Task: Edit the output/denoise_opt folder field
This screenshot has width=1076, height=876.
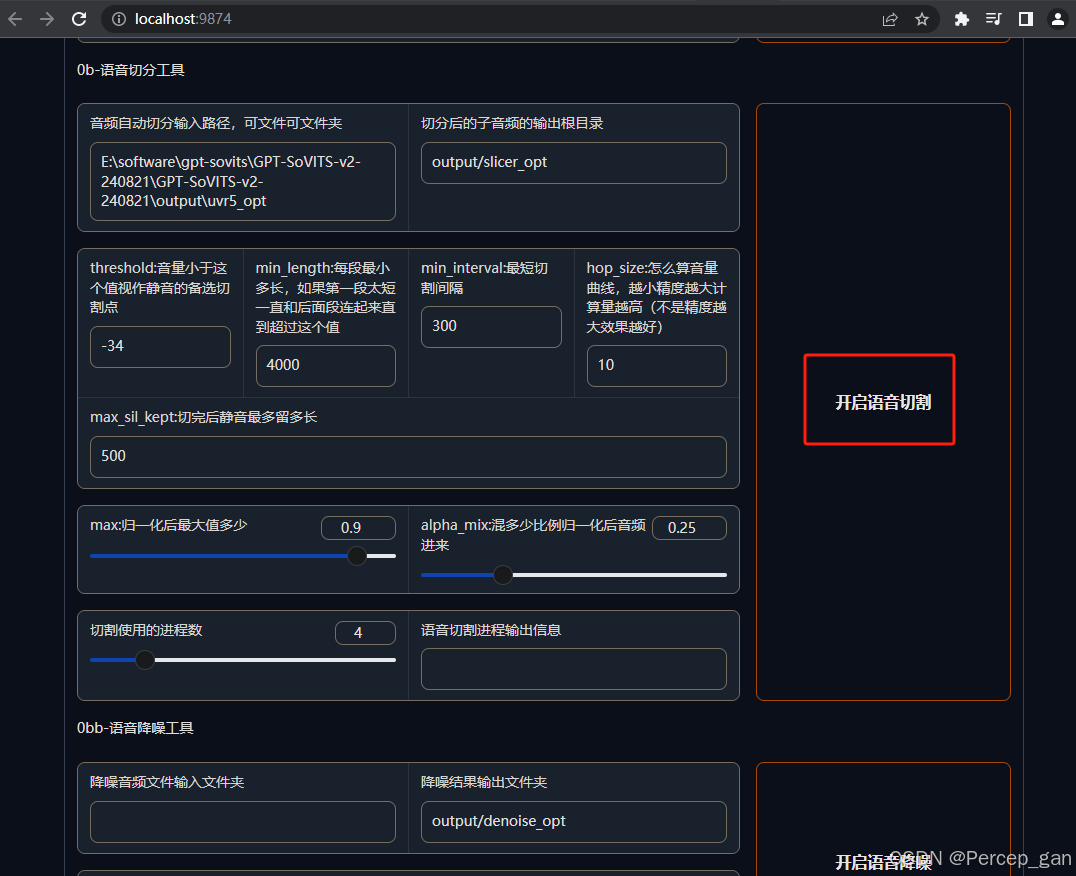Action: (x=574, y=822)
